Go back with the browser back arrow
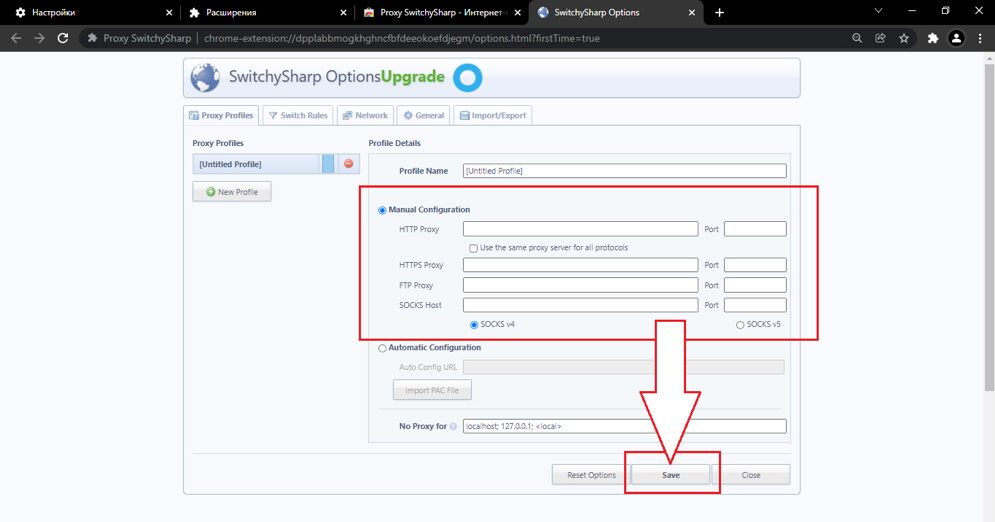This screenshot has width=995, height=522. pyautogui.click(x=16, y=38)
